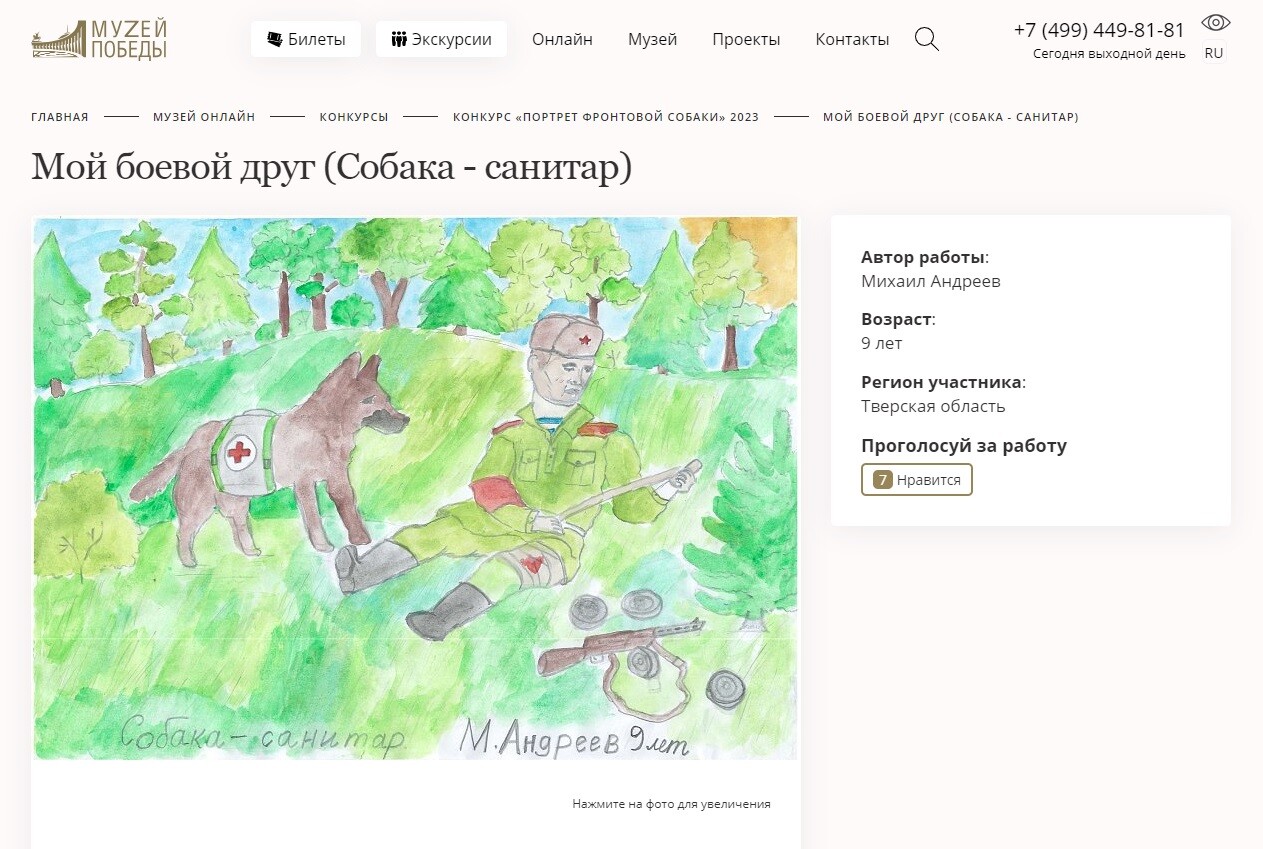Click the people icon in Экскурсии
This screenshot has width=1263, height=849.
point(399,39)
